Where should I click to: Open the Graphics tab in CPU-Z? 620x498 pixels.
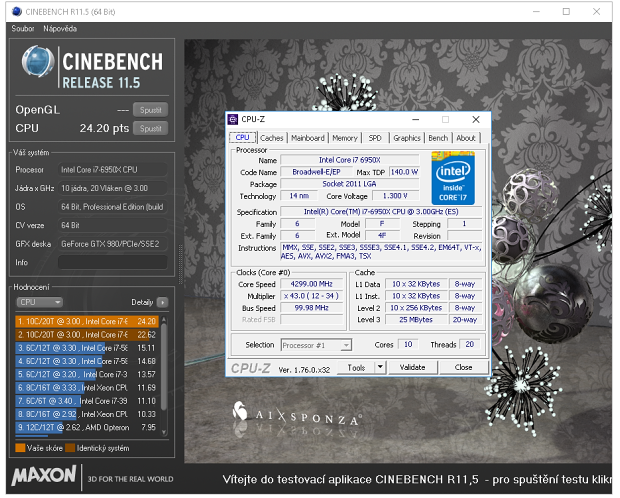point(406,138)
